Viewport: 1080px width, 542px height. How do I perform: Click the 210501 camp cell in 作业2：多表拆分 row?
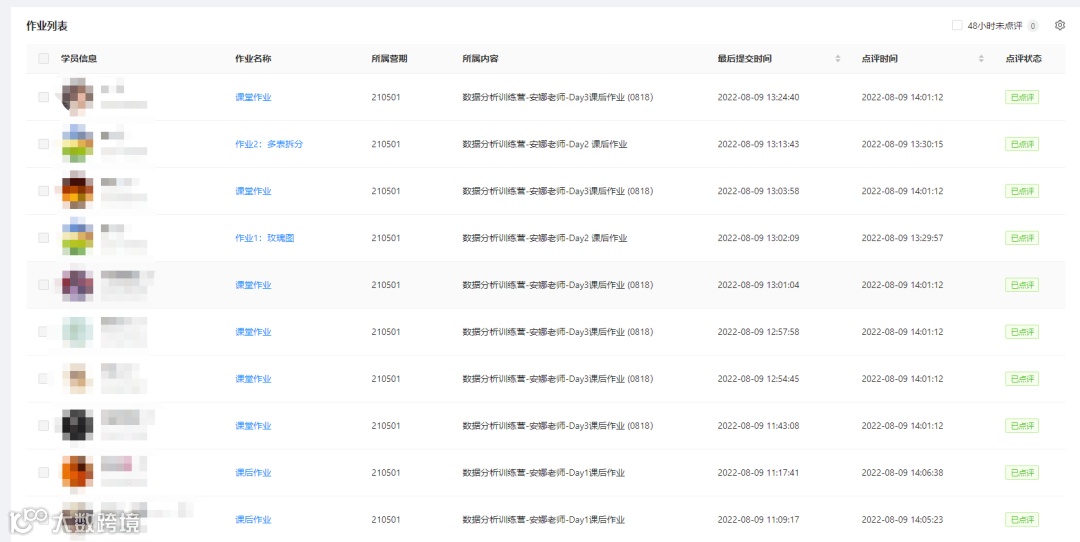click(x=386, y=144)
